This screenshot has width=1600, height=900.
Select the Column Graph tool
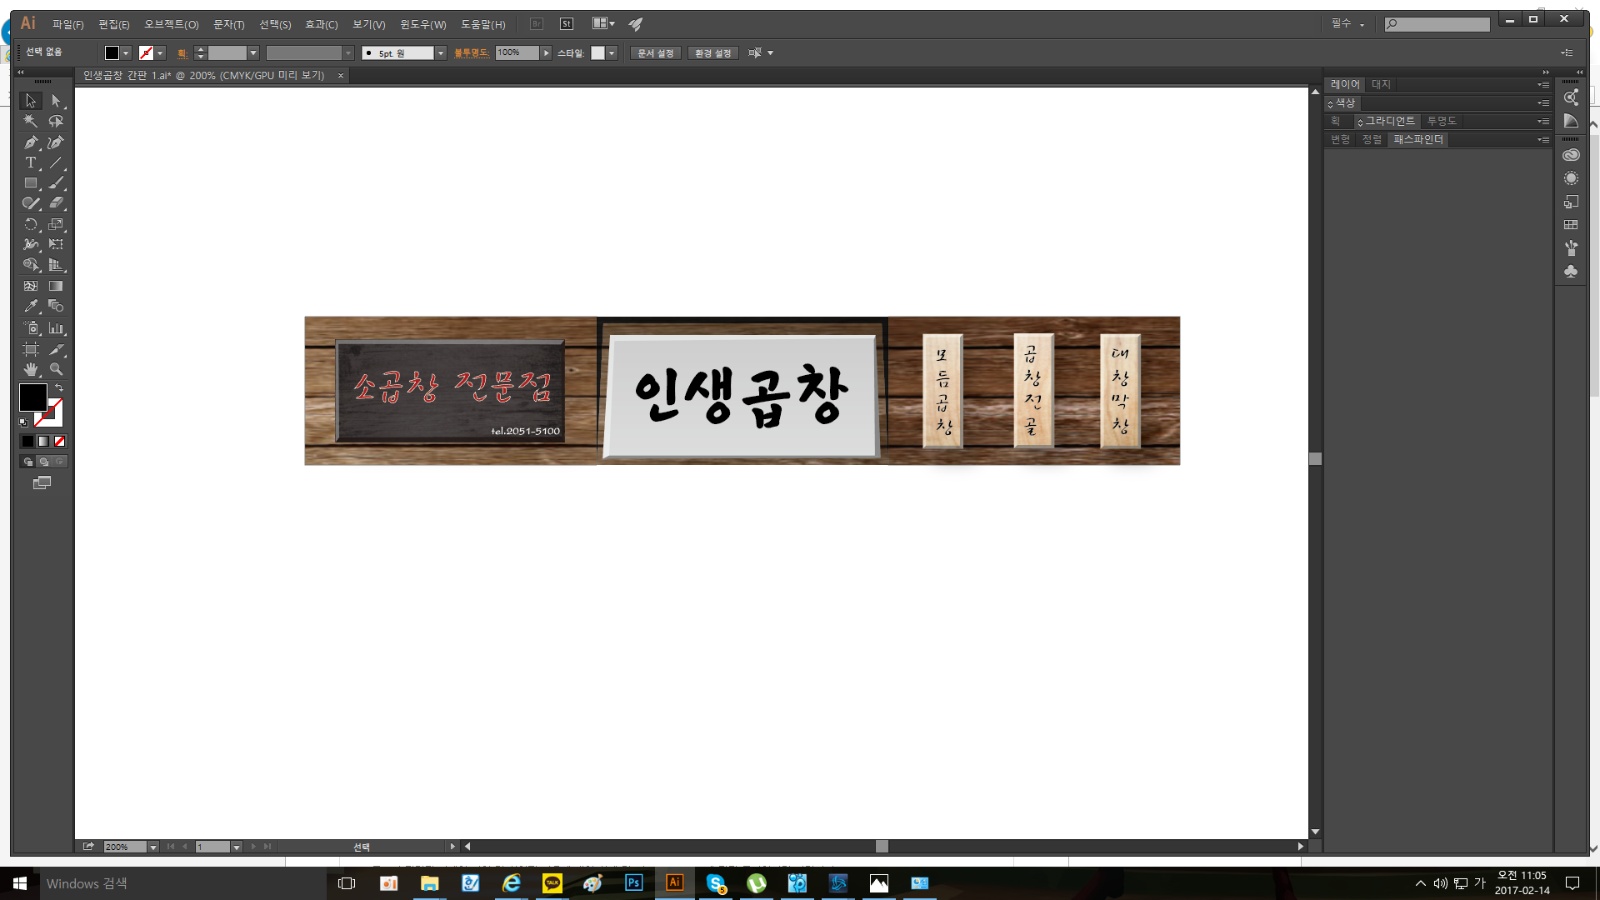56,328
